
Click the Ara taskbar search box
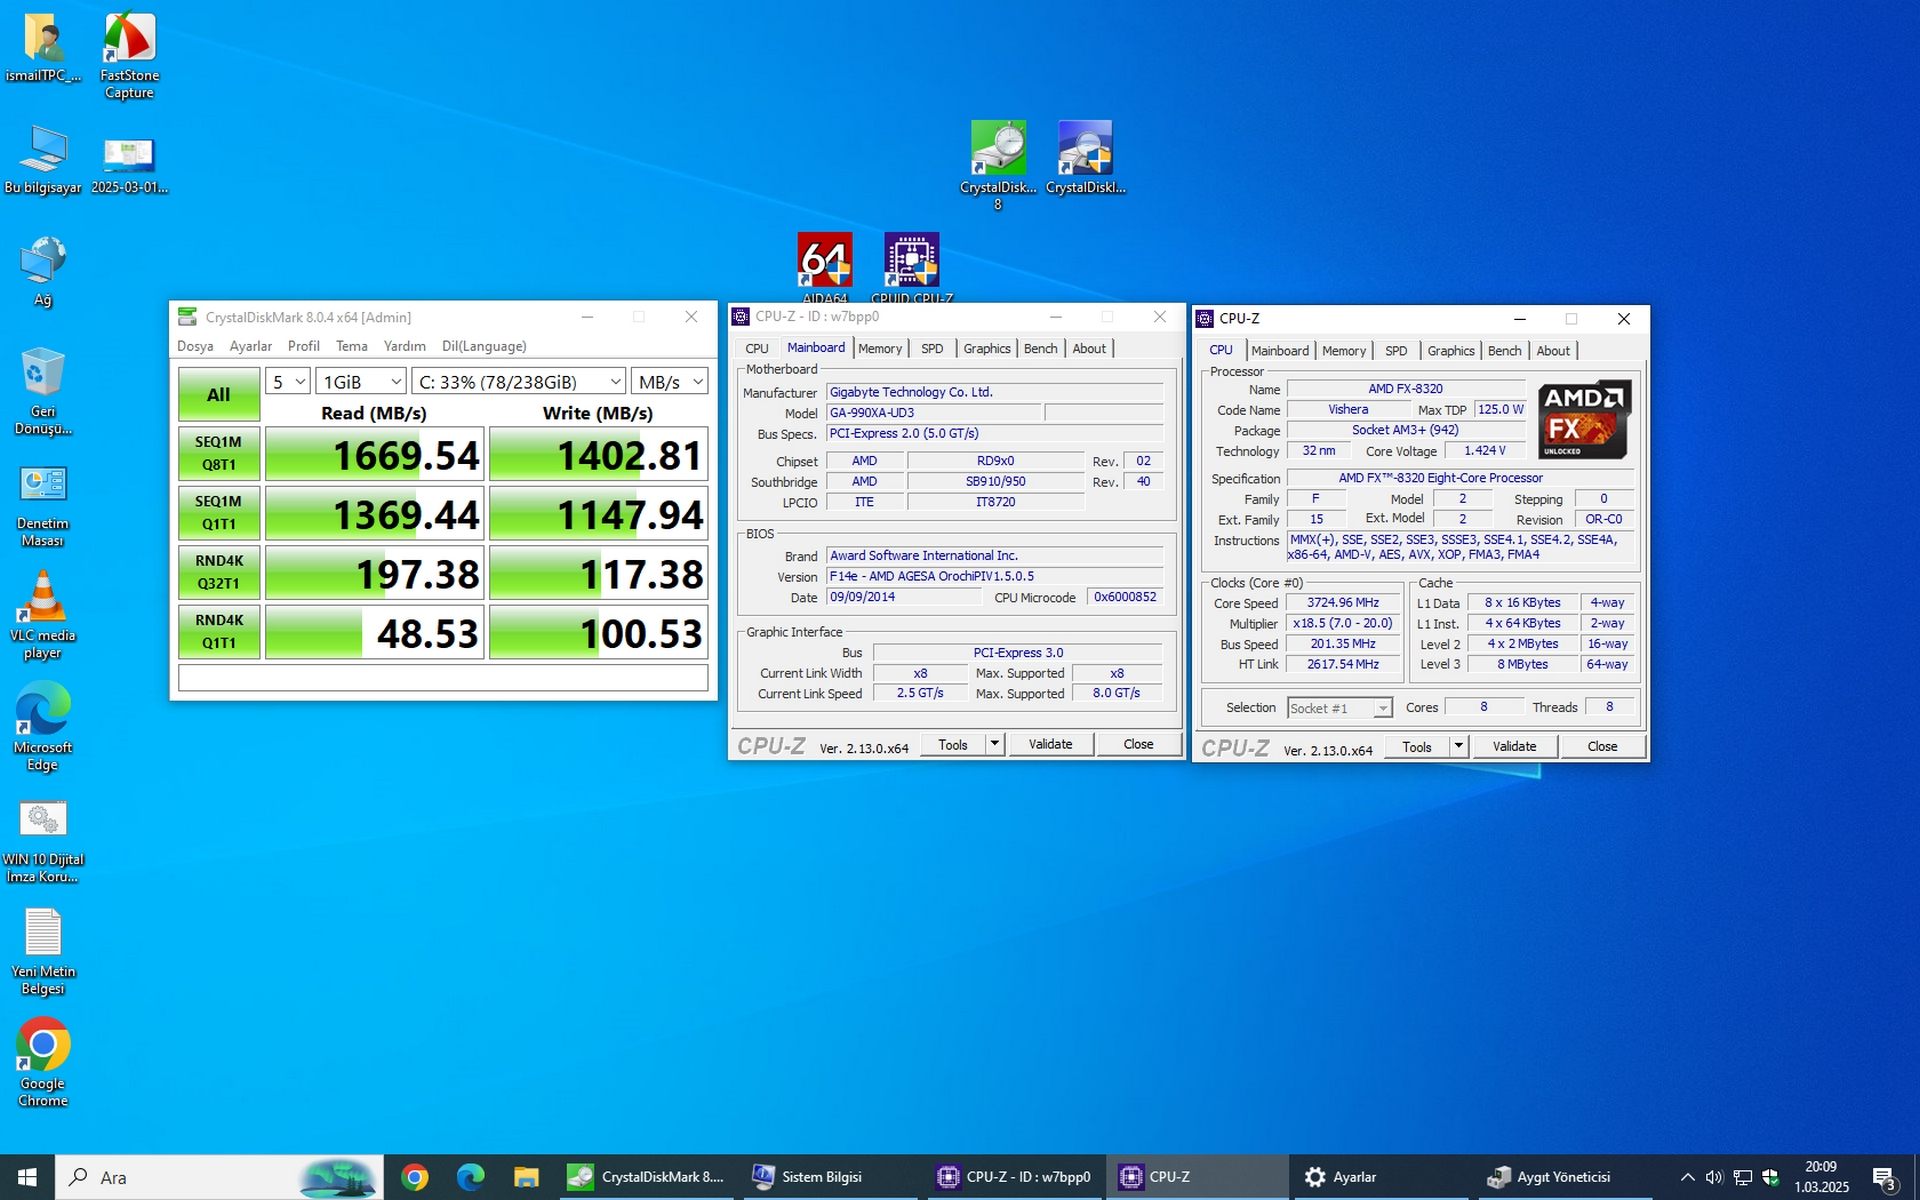220,1177
